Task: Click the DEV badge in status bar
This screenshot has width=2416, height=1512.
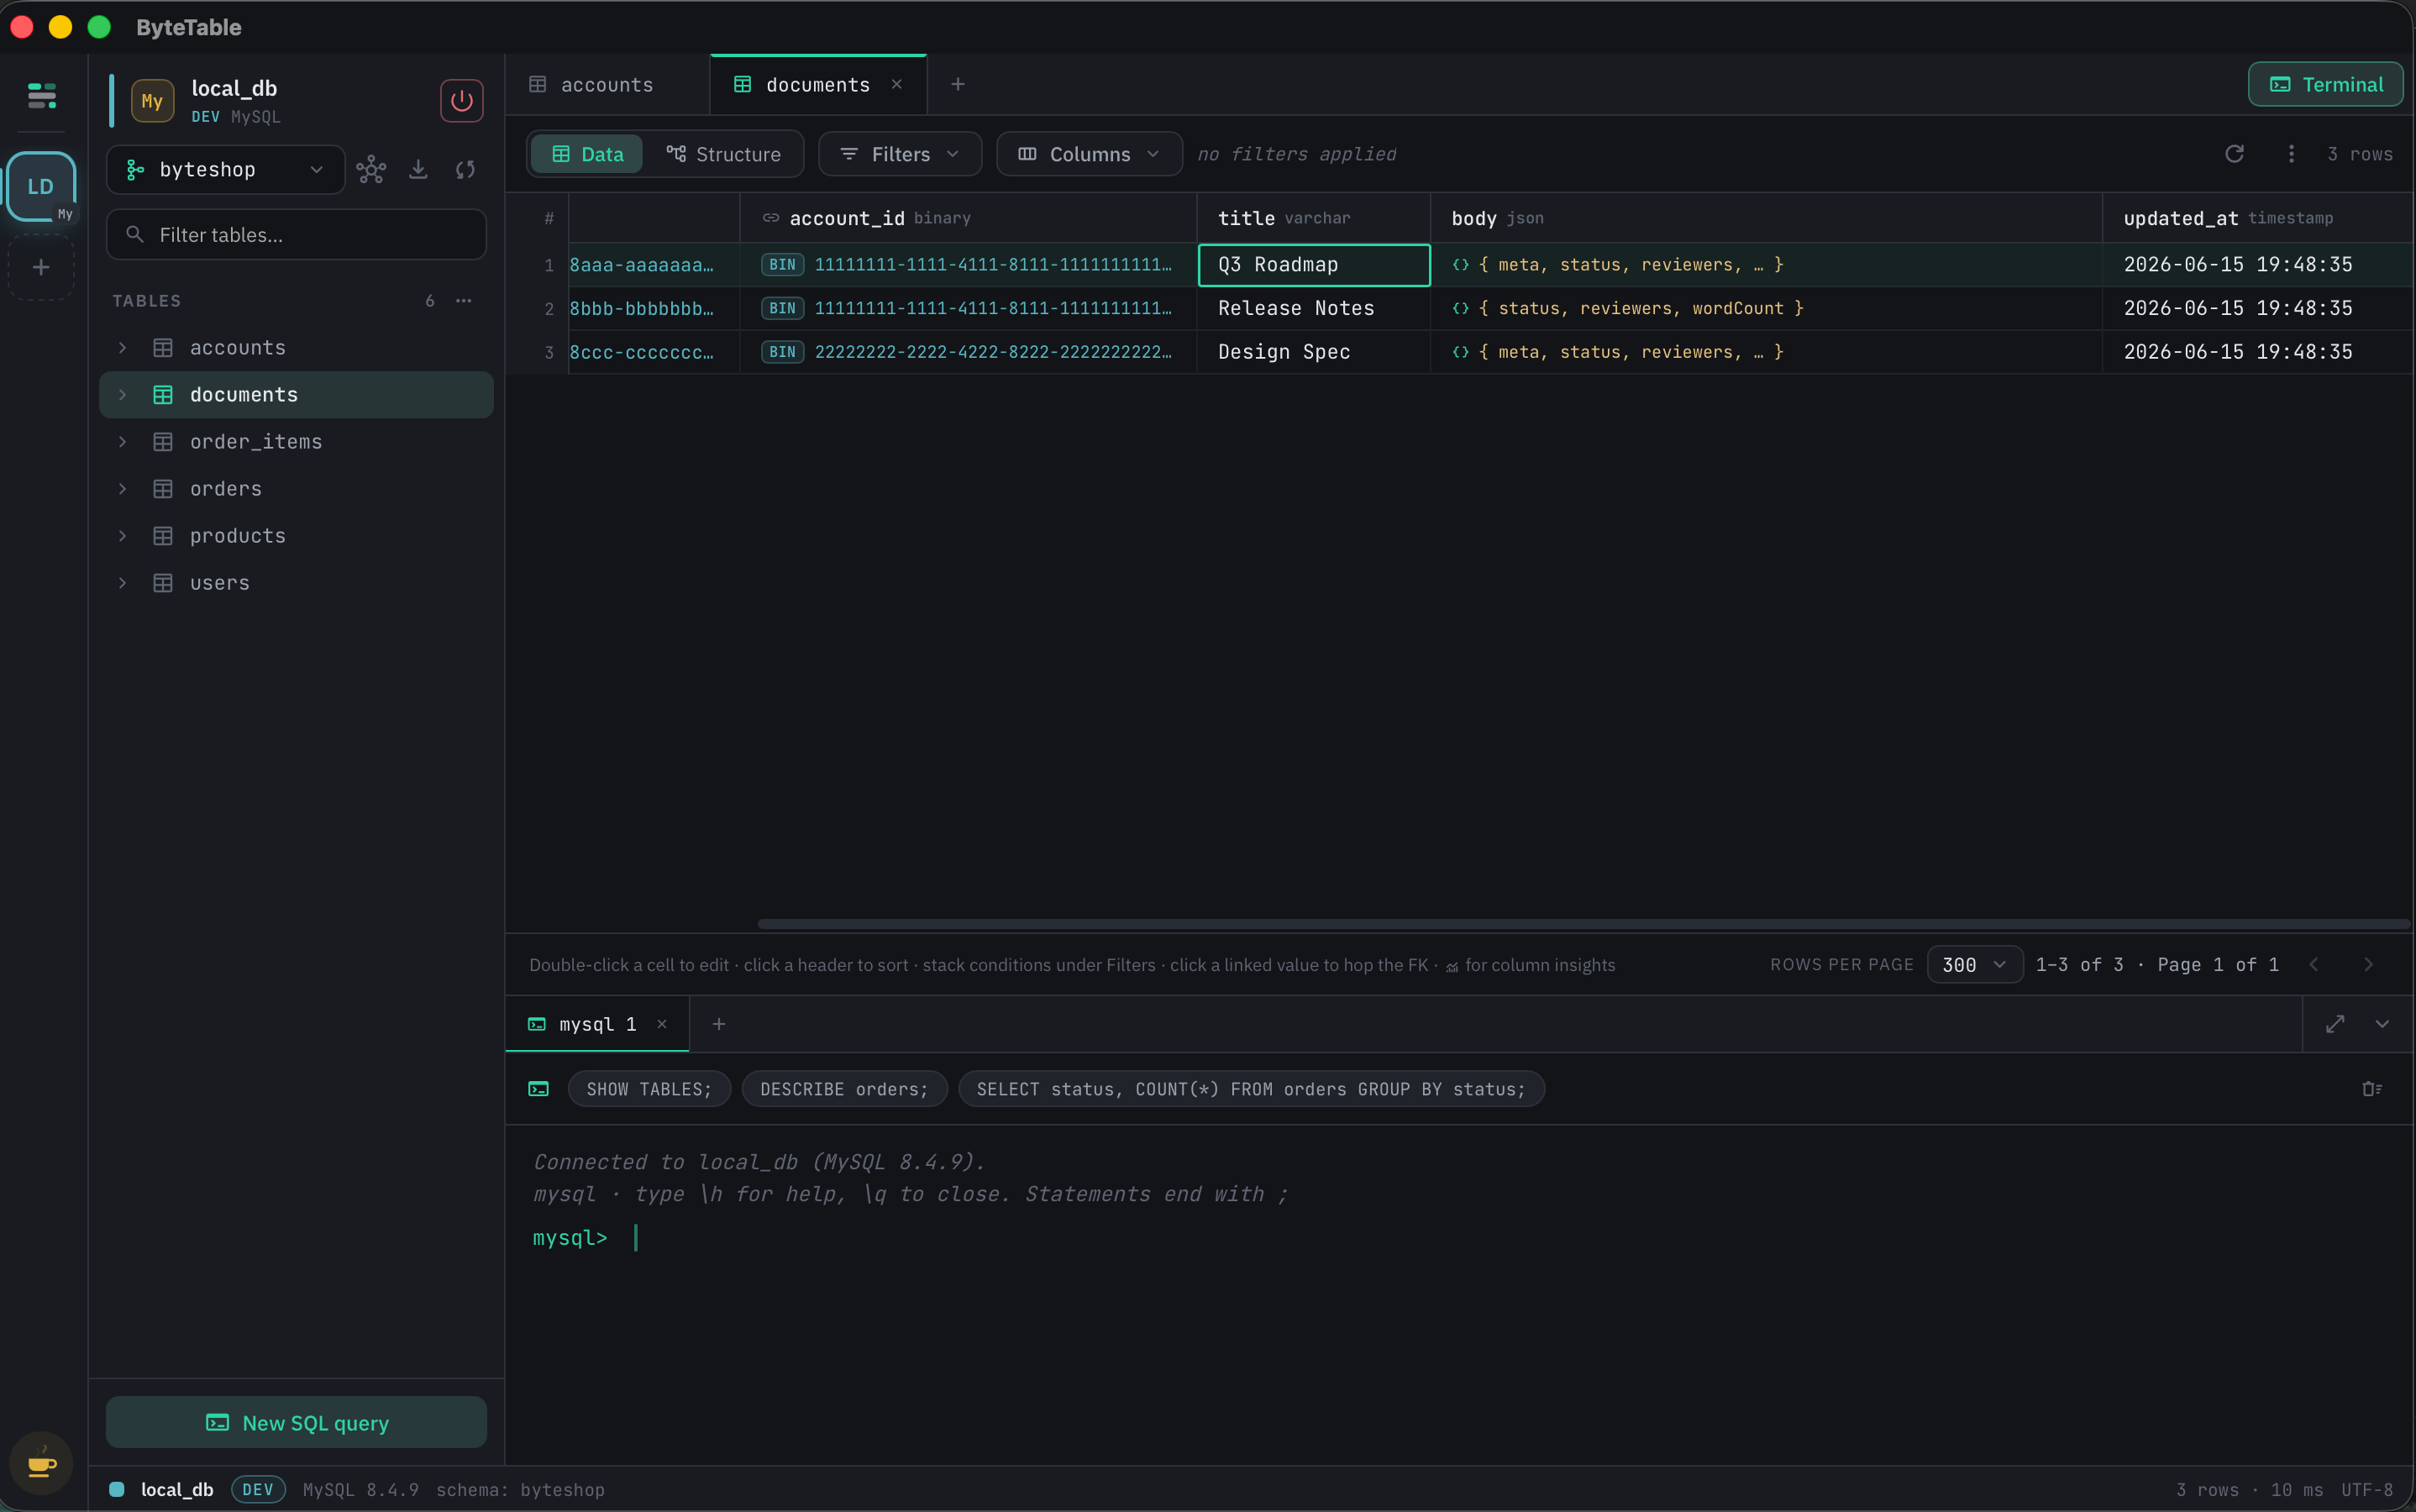Action: [258, 1489]
